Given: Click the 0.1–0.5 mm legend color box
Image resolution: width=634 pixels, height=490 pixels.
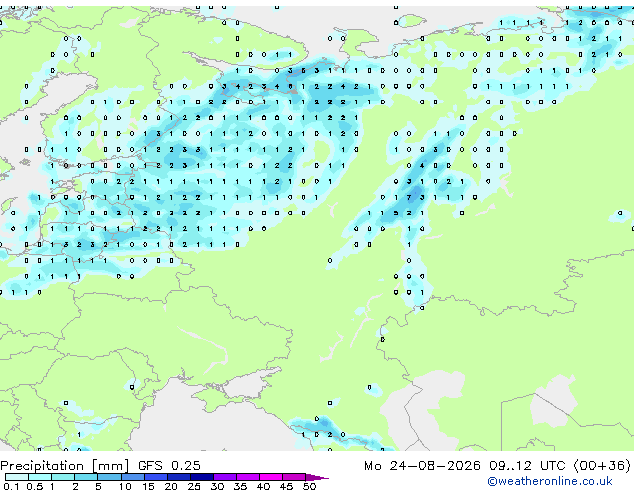Looking at the screenshot, I should (17, 477).
